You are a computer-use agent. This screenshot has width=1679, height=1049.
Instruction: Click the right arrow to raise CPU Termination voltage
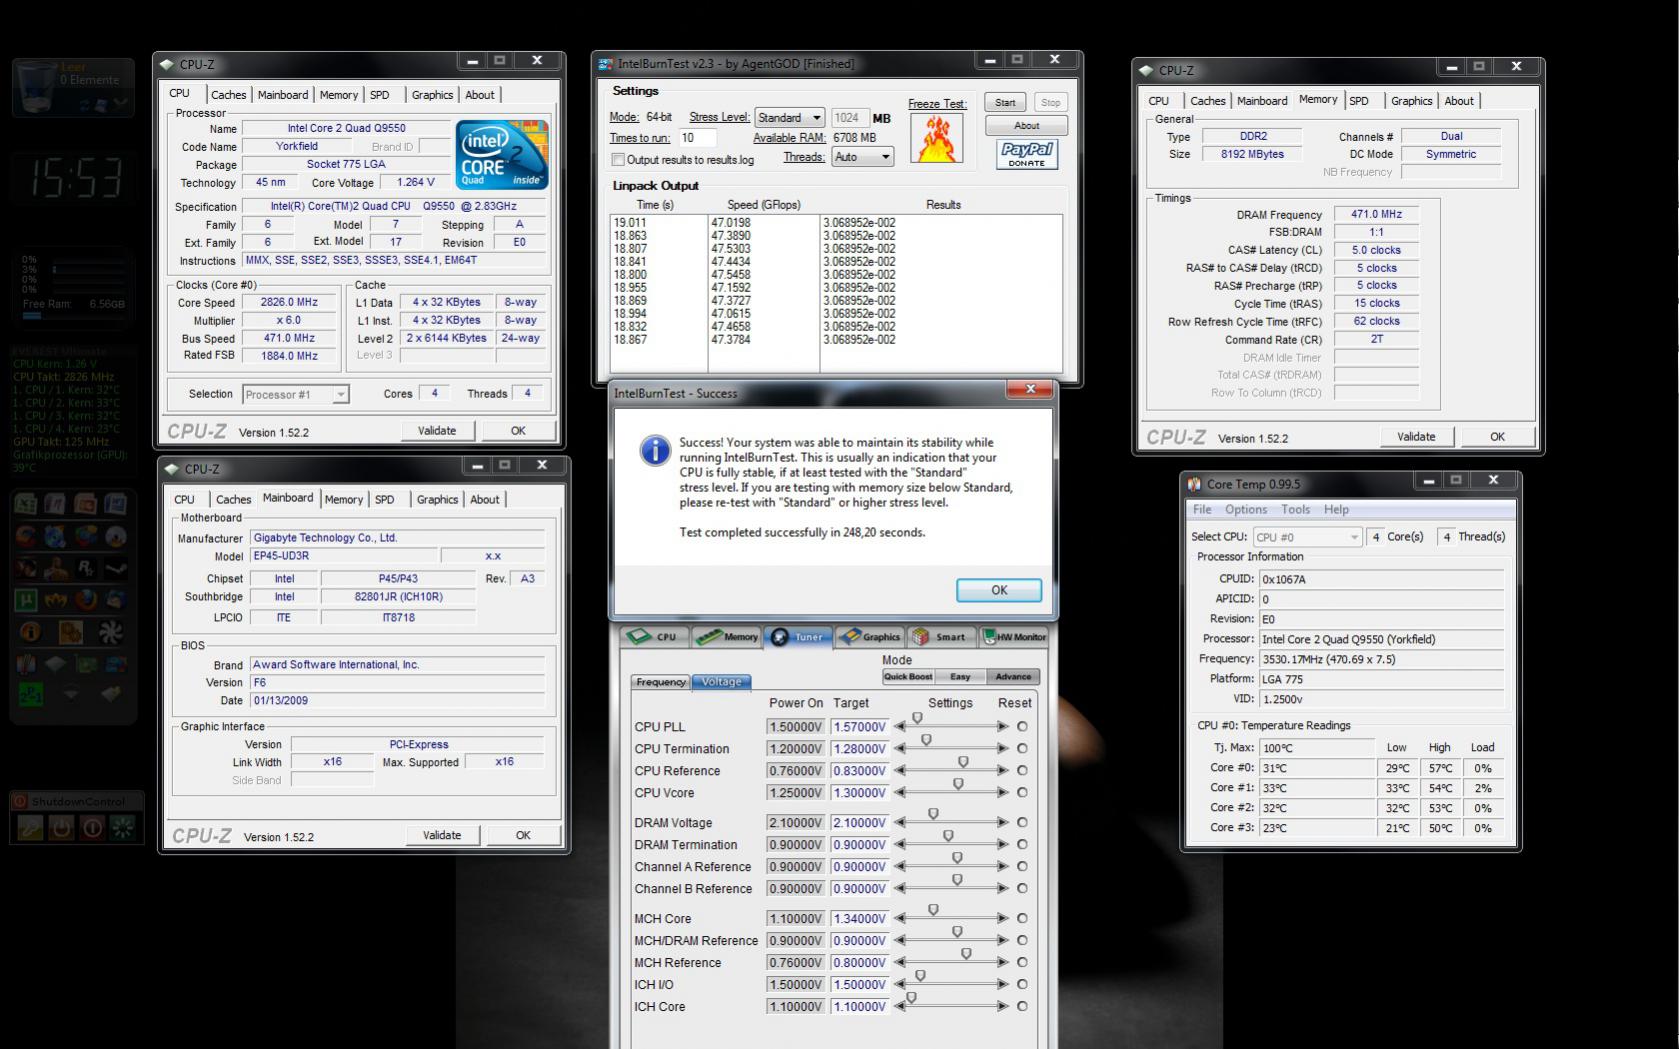1003,749
